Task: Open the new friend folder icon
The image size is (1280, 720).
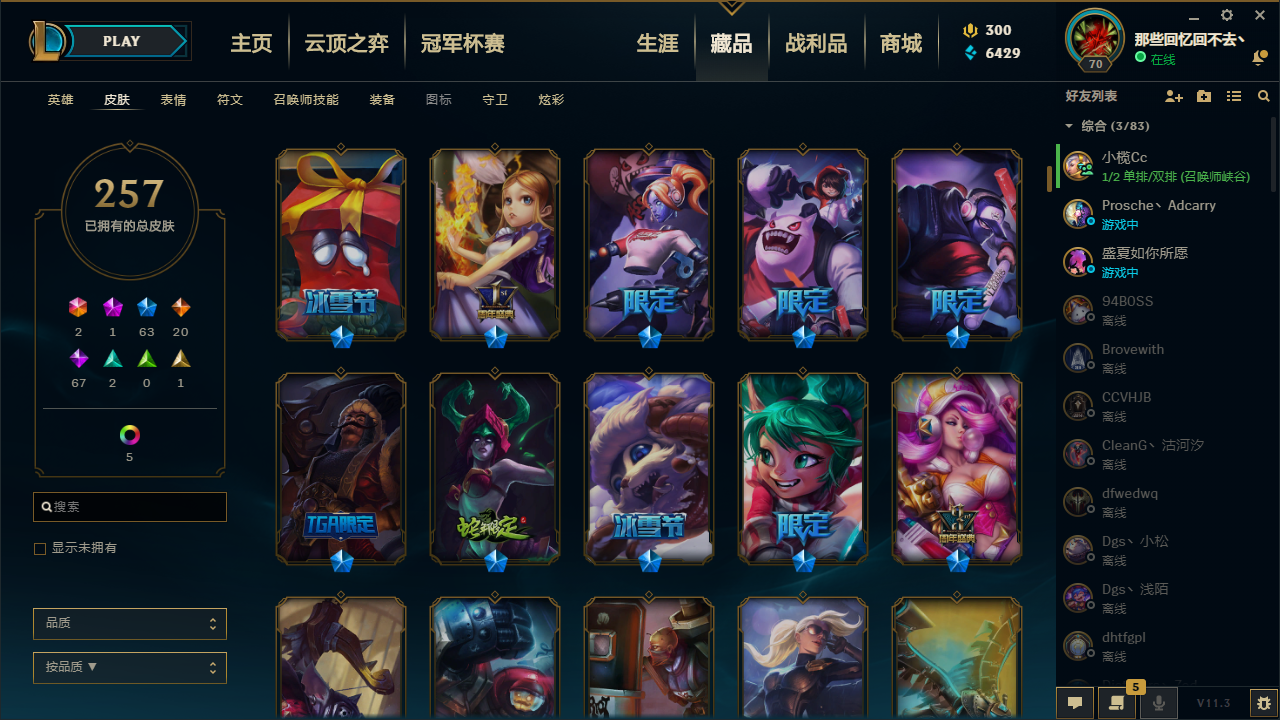Action: pyautogui.click(x=1204, y=96)
